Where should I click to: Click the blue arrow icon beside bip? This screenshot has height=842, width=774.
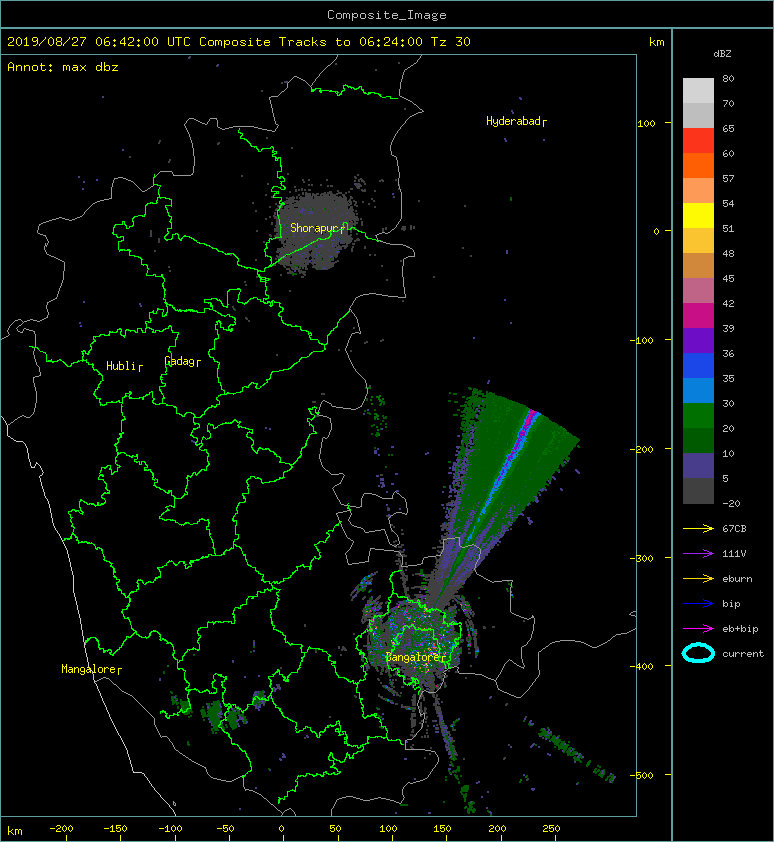click(x=698, y=604)
